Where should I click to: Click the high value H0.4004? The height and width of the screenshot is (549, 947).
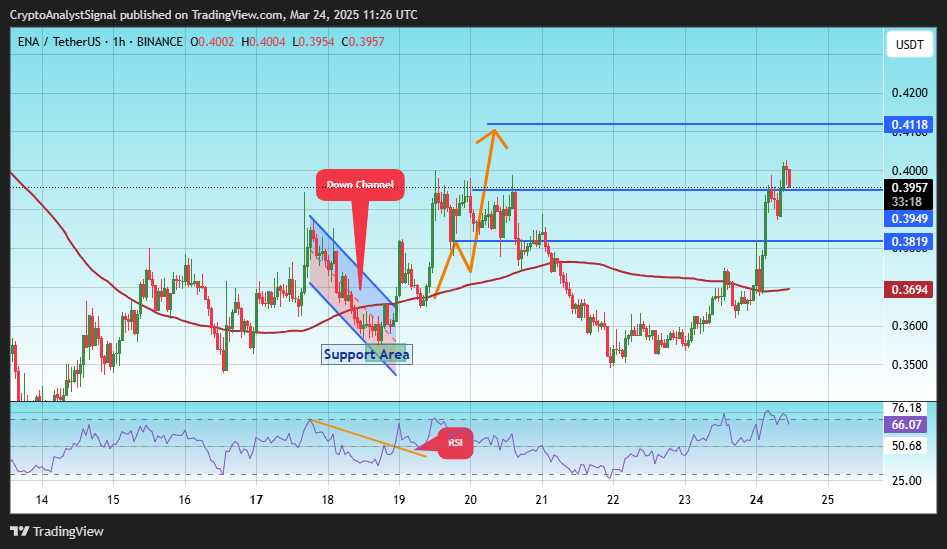tap(263, 42)
